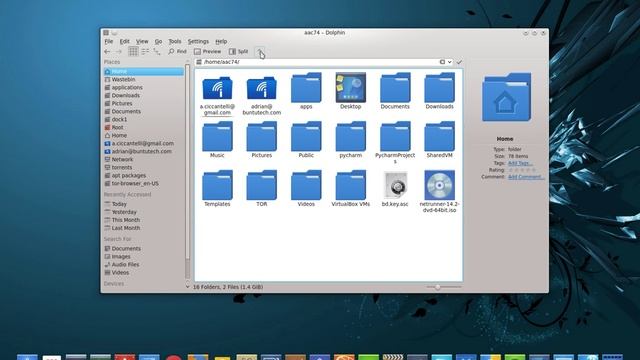The width and height of the screenshot is (640, 360).
Task: Select the PycharmProjects folder icon
Action: tap(395, 136)
